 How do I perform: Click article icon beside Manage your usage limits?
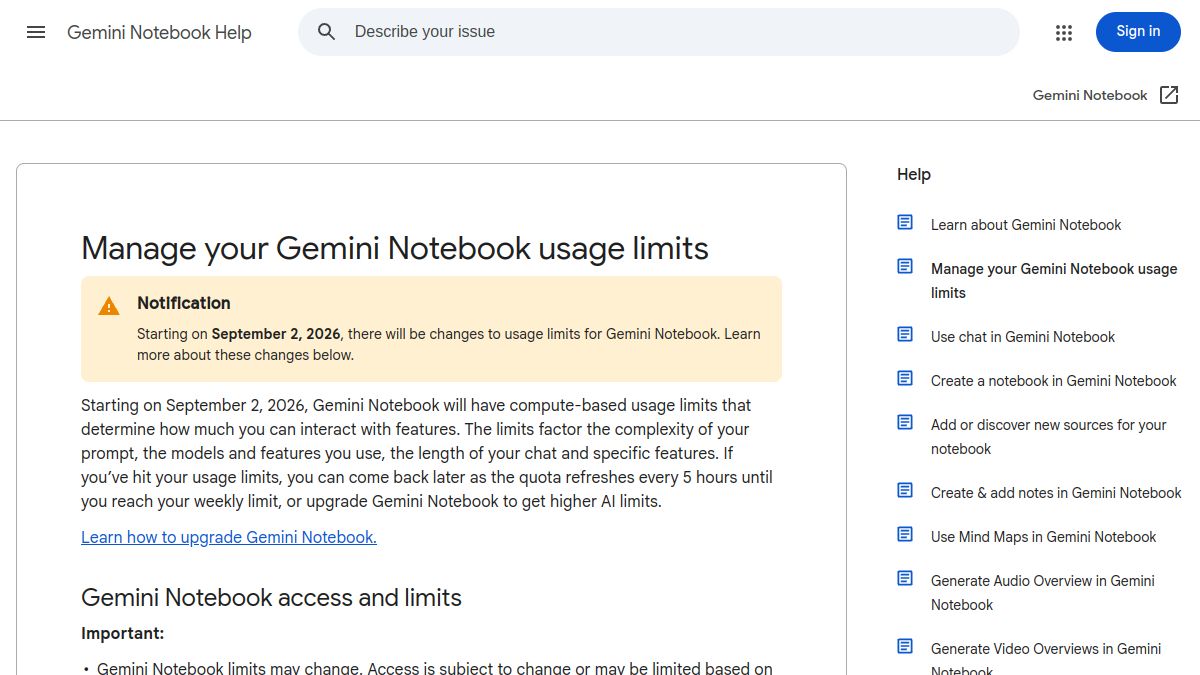pos(905,267)
